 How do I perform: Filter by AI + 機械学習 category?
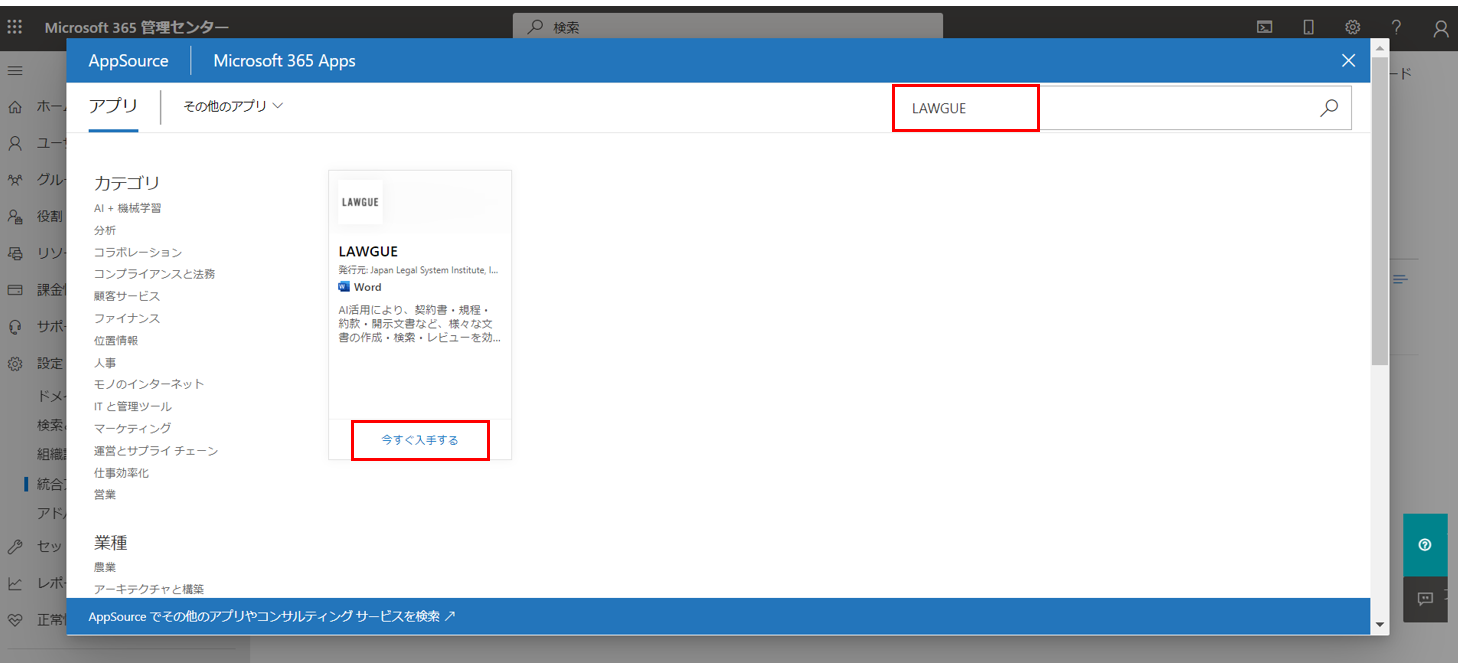[x=127, y=208]
